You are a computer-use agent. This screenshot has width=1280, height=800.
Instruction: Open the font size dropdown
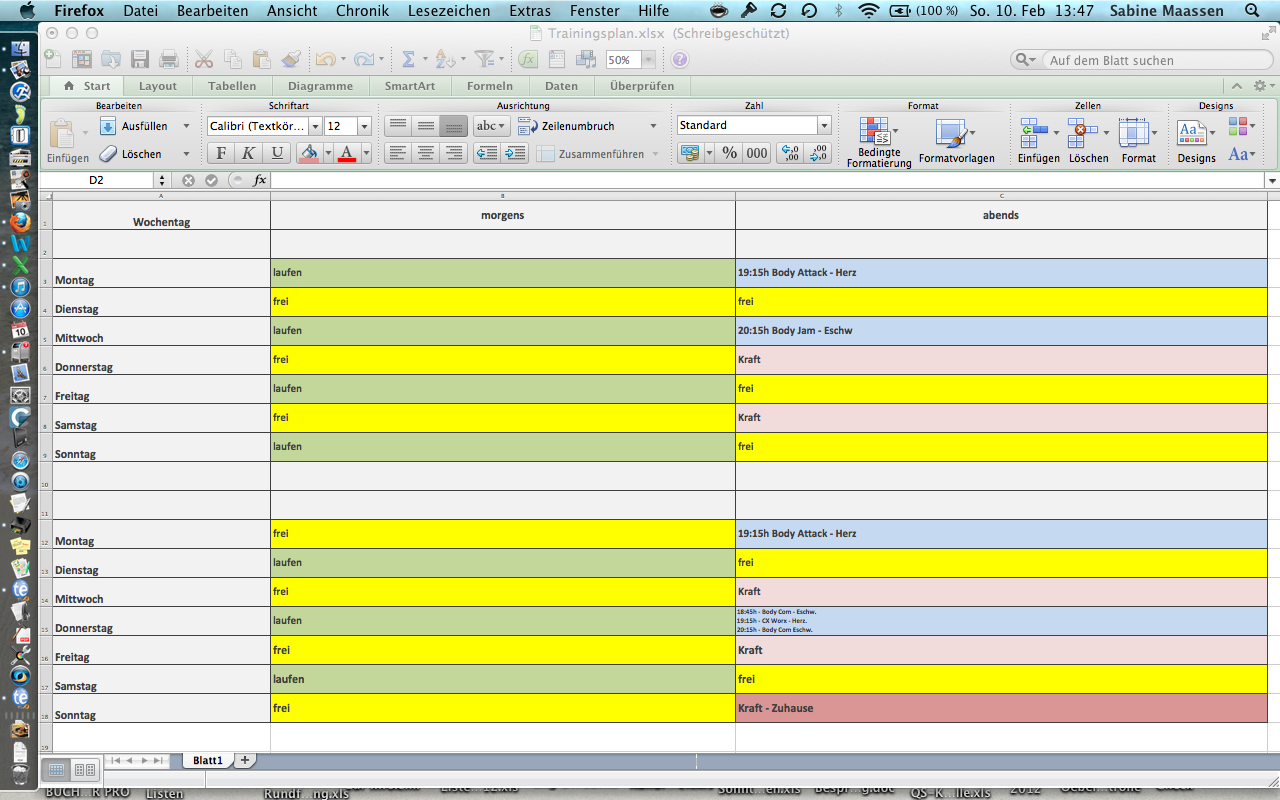[364, 126]
